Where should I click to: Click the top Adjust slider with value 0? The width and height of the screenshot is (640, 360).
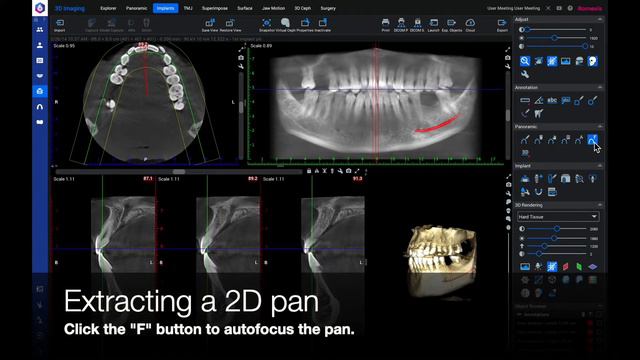coord(556,30)
